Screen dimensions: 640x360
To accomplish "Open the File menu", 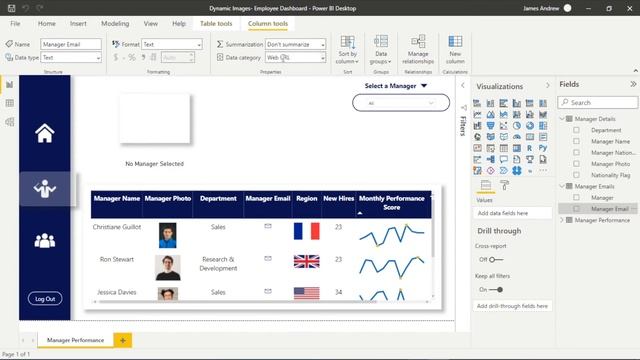I will click(15, 24).
